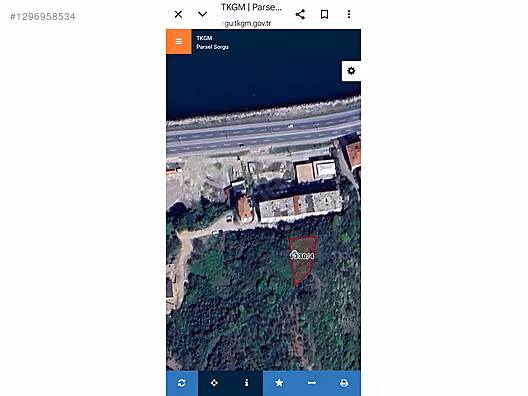Click the parcel number label on the map
This screenshot has height=396, width=528.
(x=302, y=256)
